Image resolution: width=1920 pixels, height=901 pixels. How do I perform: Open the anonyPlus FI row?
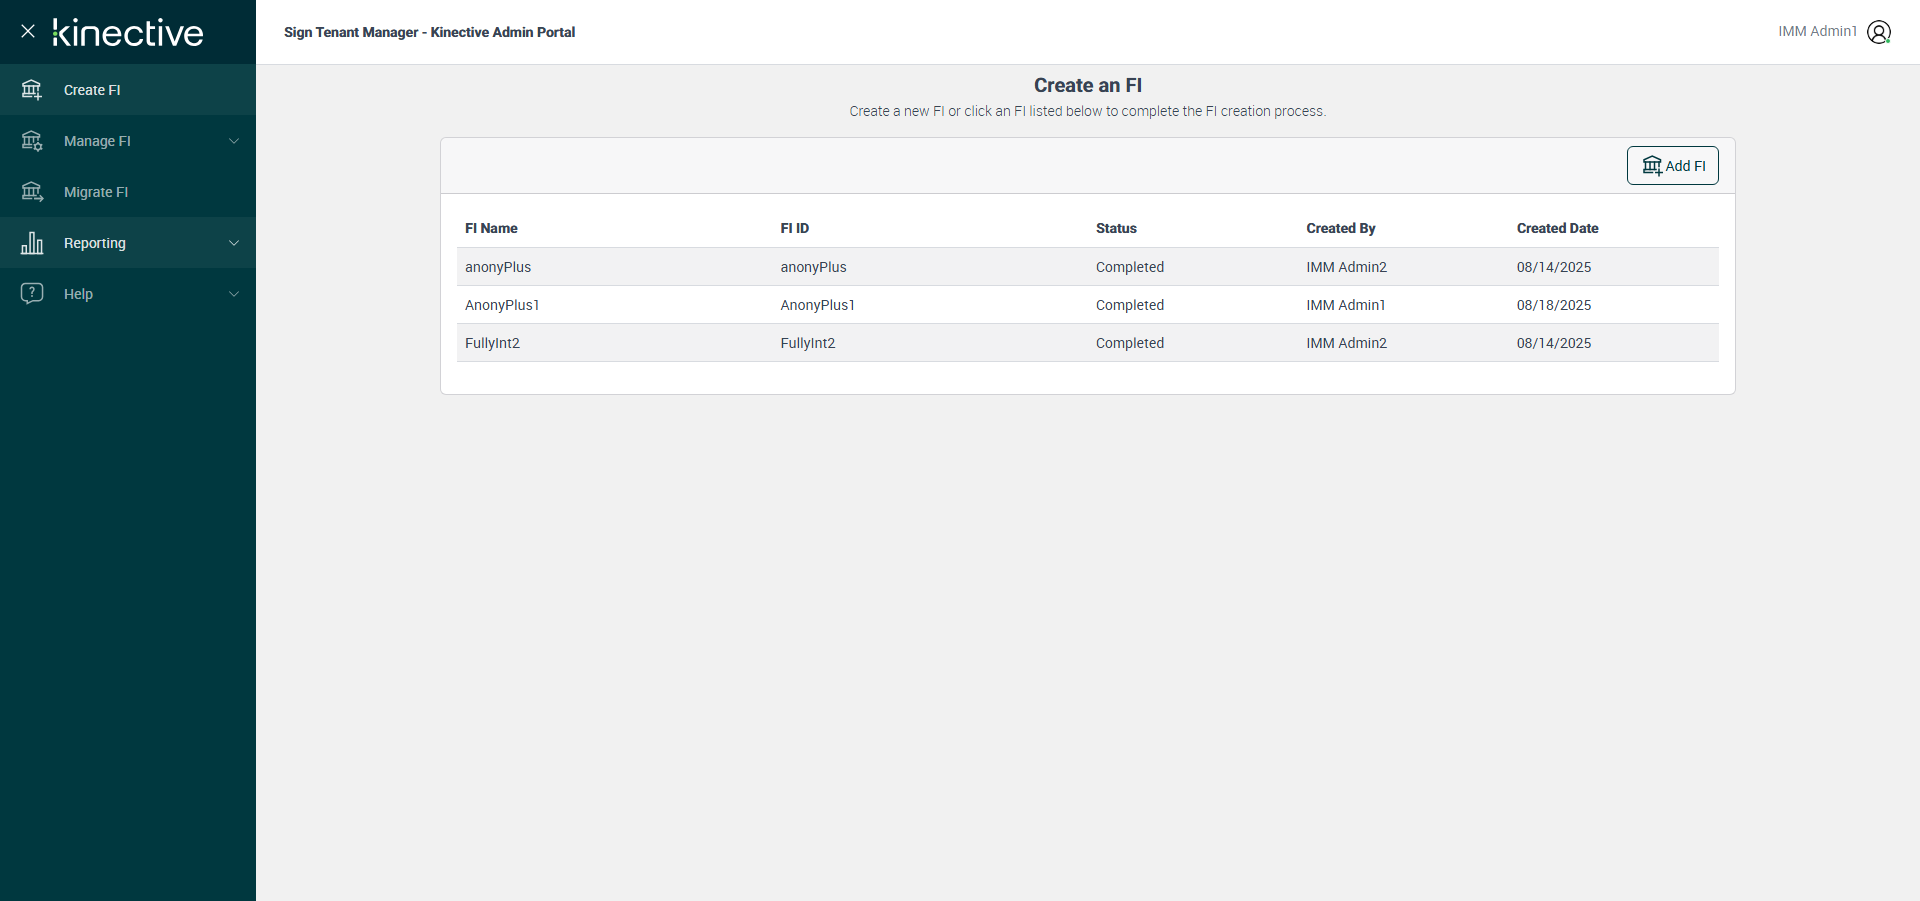pos(498,267)
